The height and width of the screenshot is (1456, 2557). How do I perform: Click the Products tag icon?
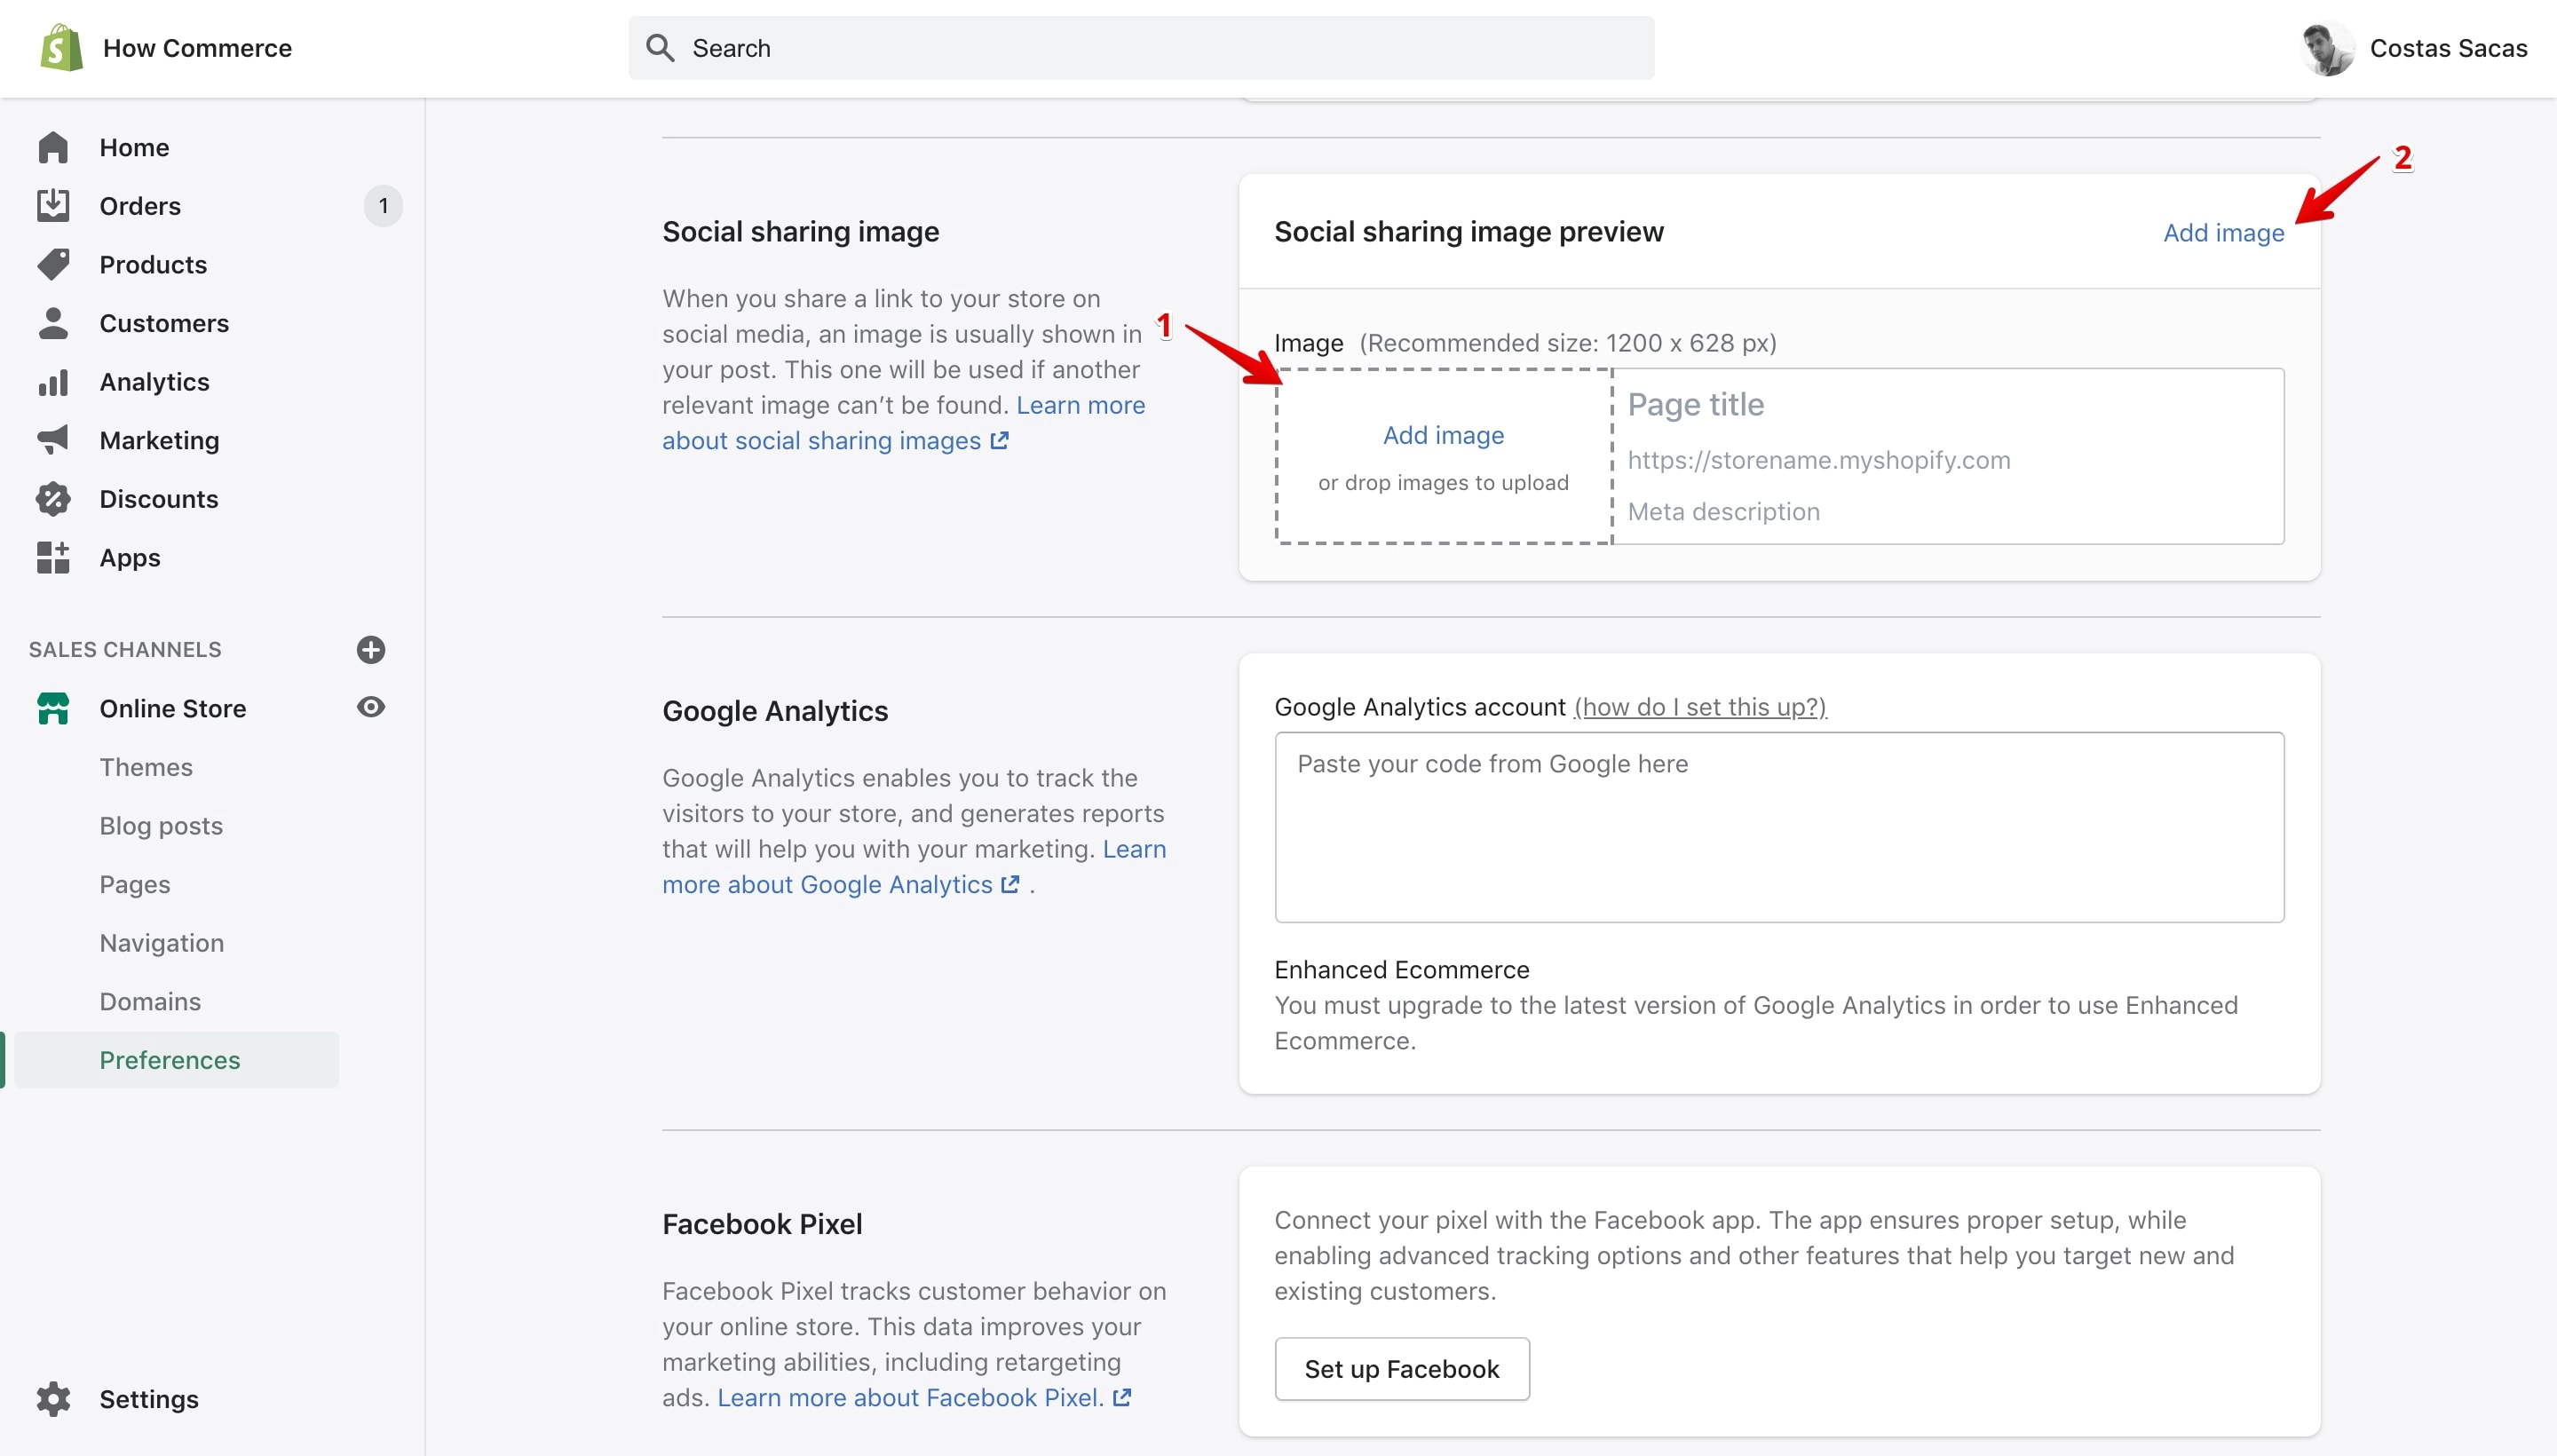pyautogui.click(x=53, y=264)
